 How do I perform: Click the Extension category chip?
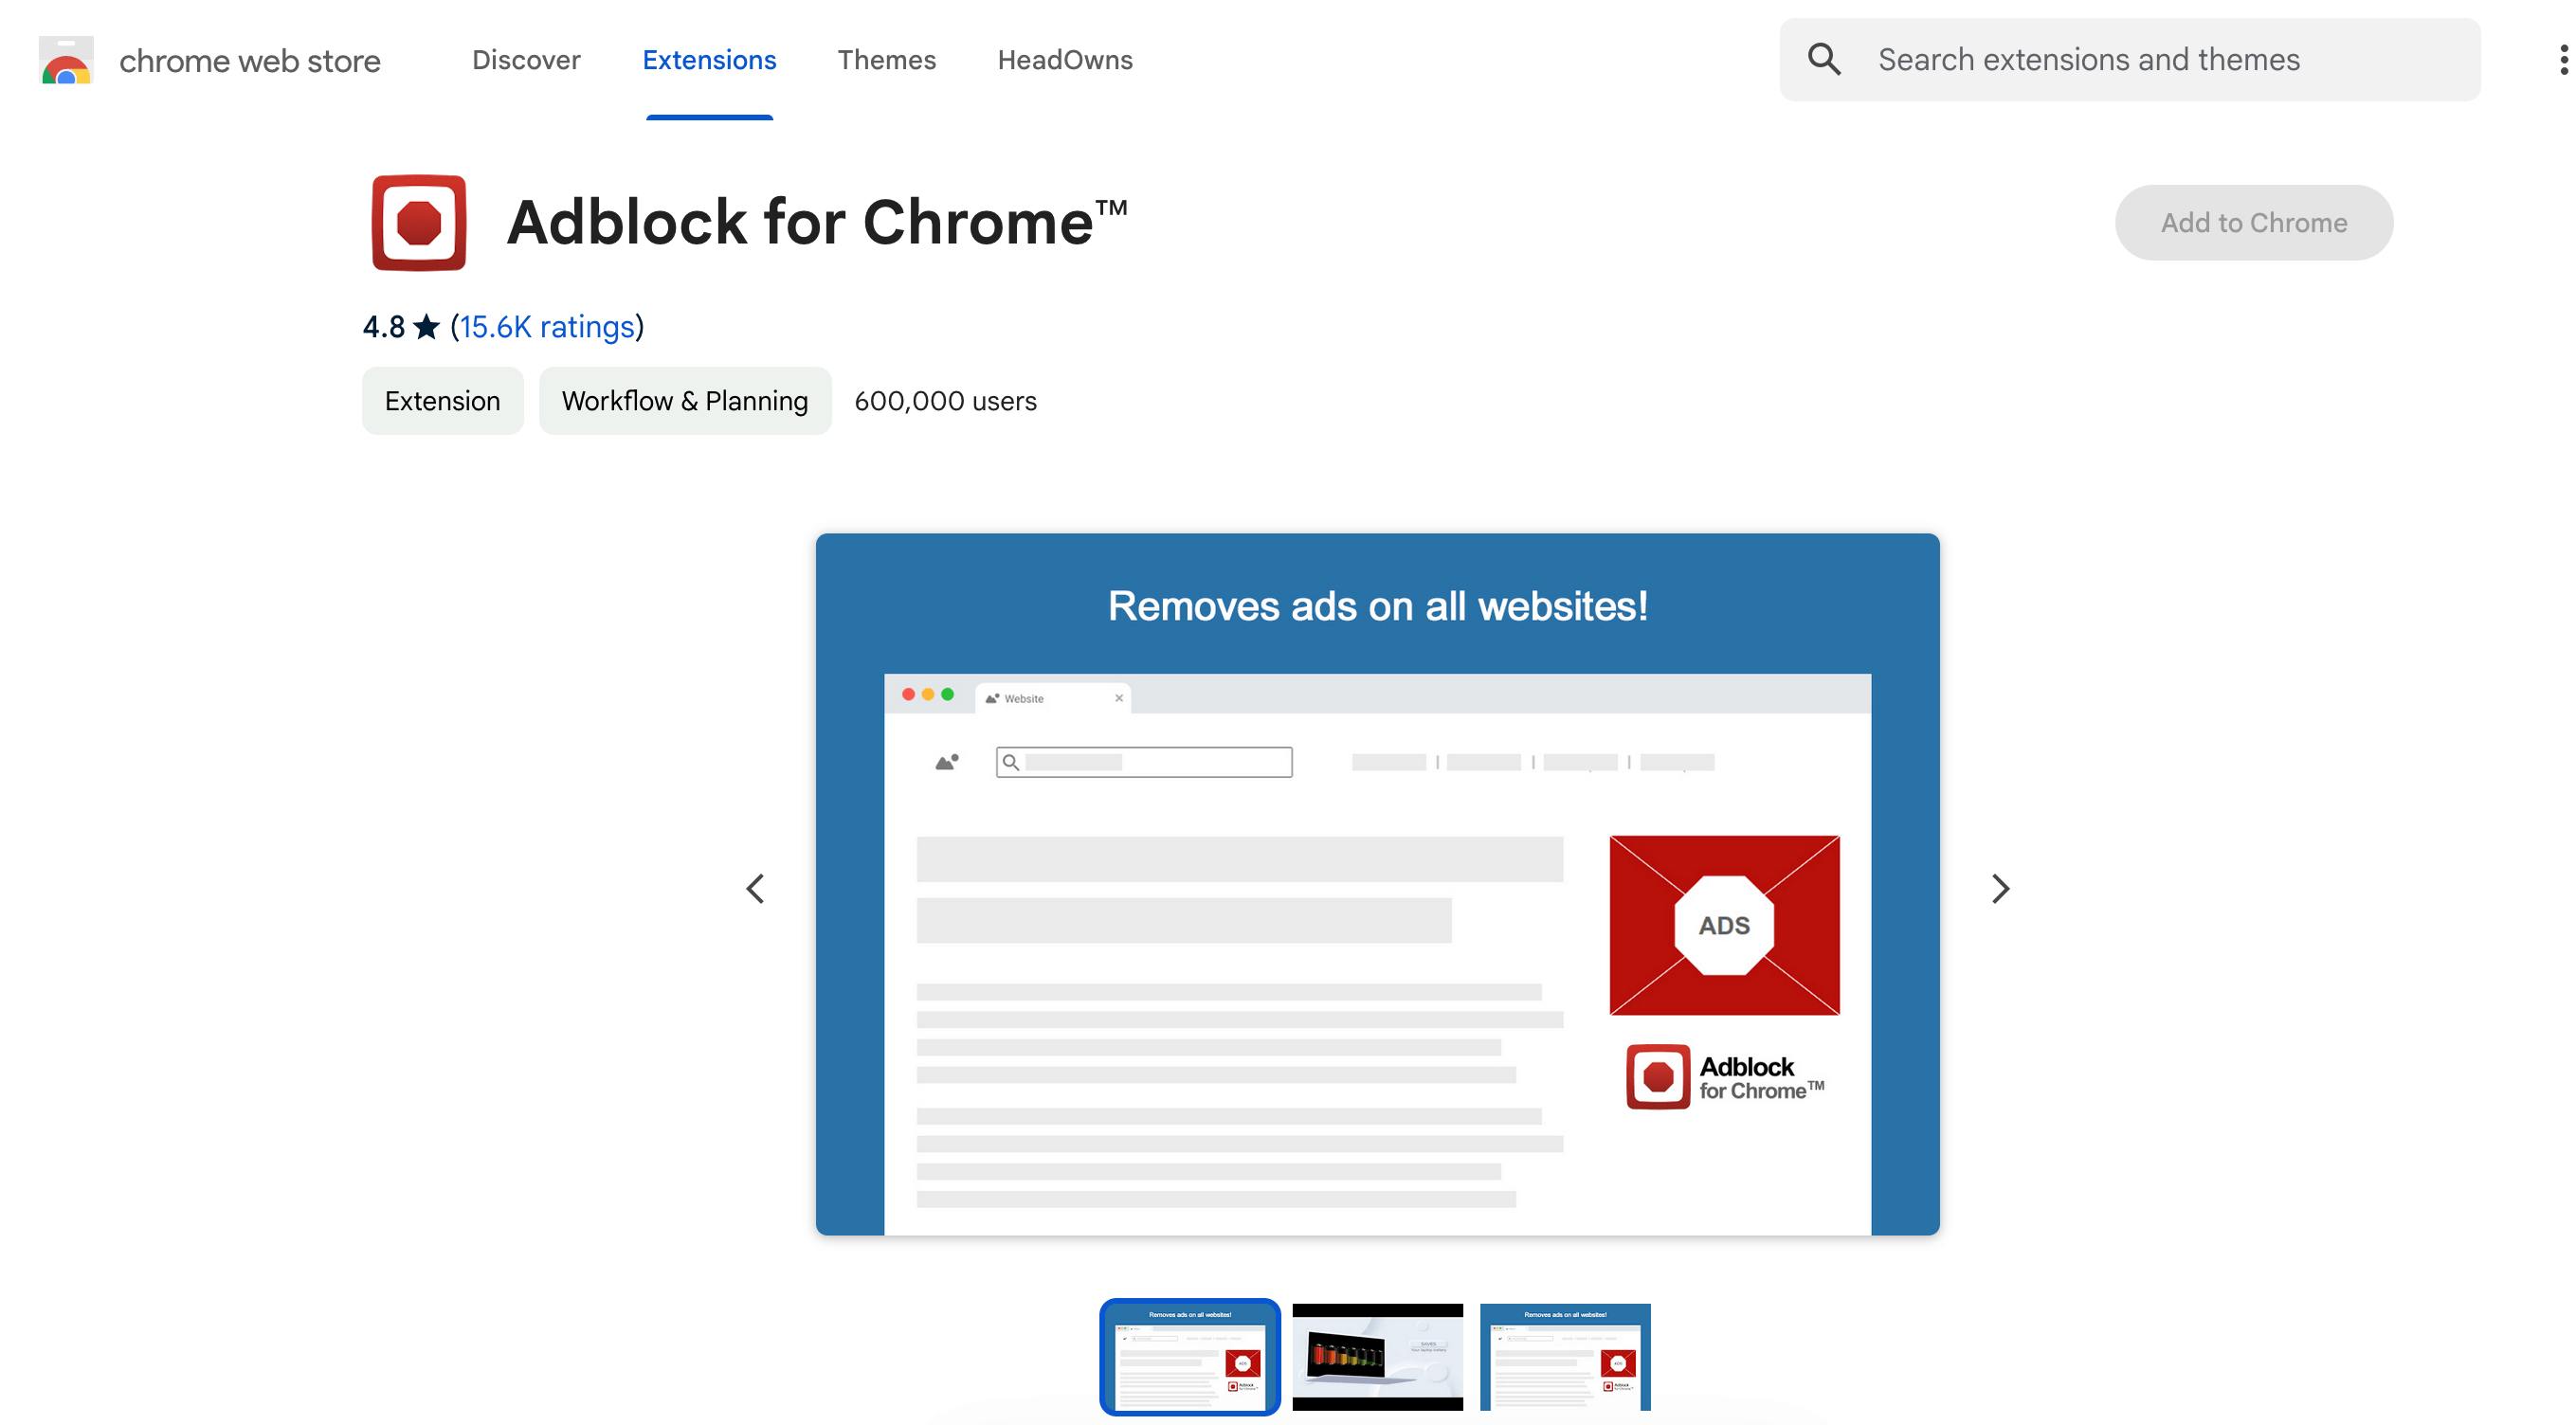442,401
